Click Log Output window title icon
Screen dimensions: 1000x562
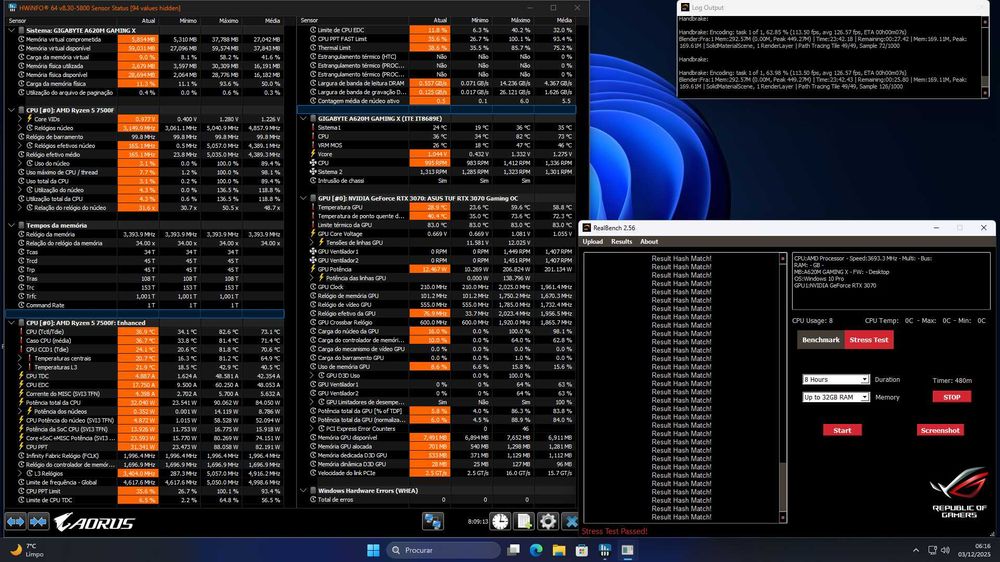coord(685,8)
